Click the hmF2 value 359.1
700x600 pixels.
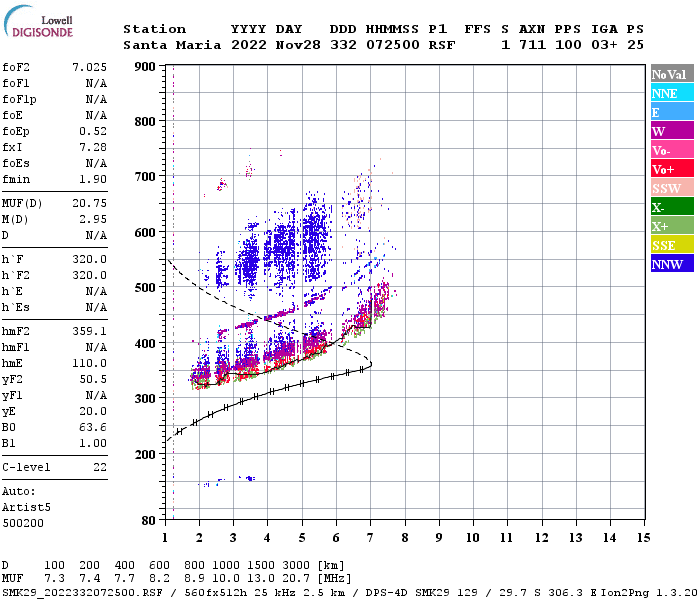pos(89,331)
